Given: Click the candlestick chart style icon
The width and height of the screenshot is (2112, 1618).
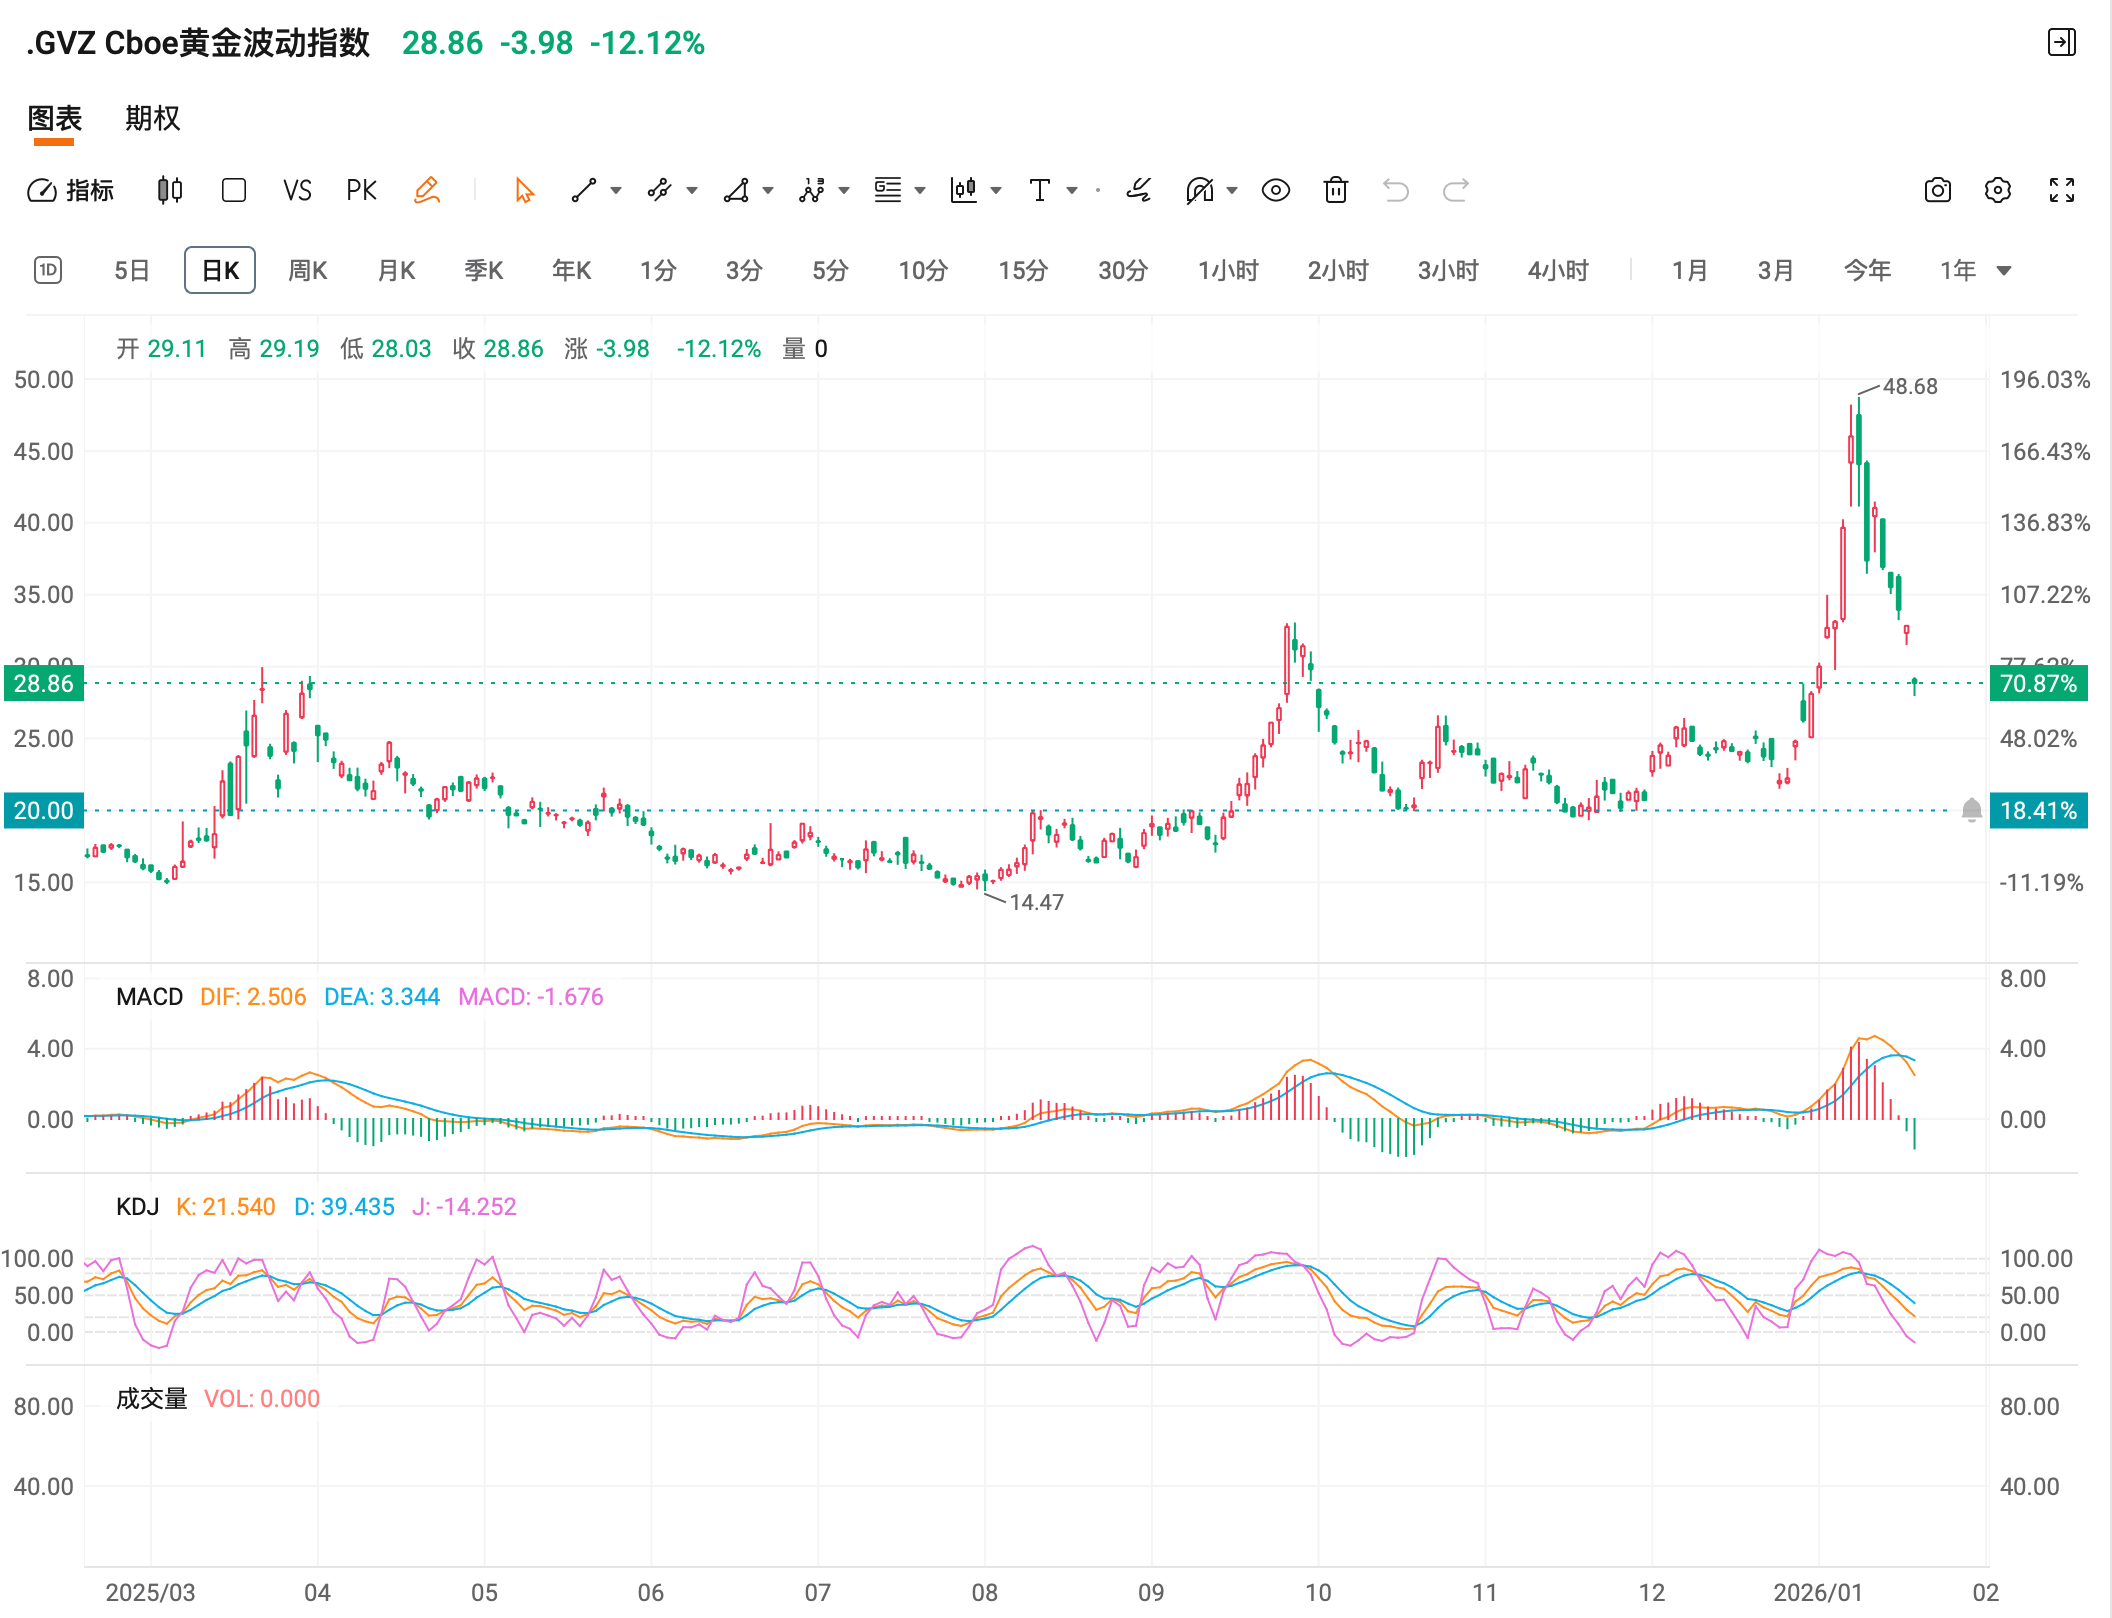Looking at the screenshot, I should tap(170, 190).
